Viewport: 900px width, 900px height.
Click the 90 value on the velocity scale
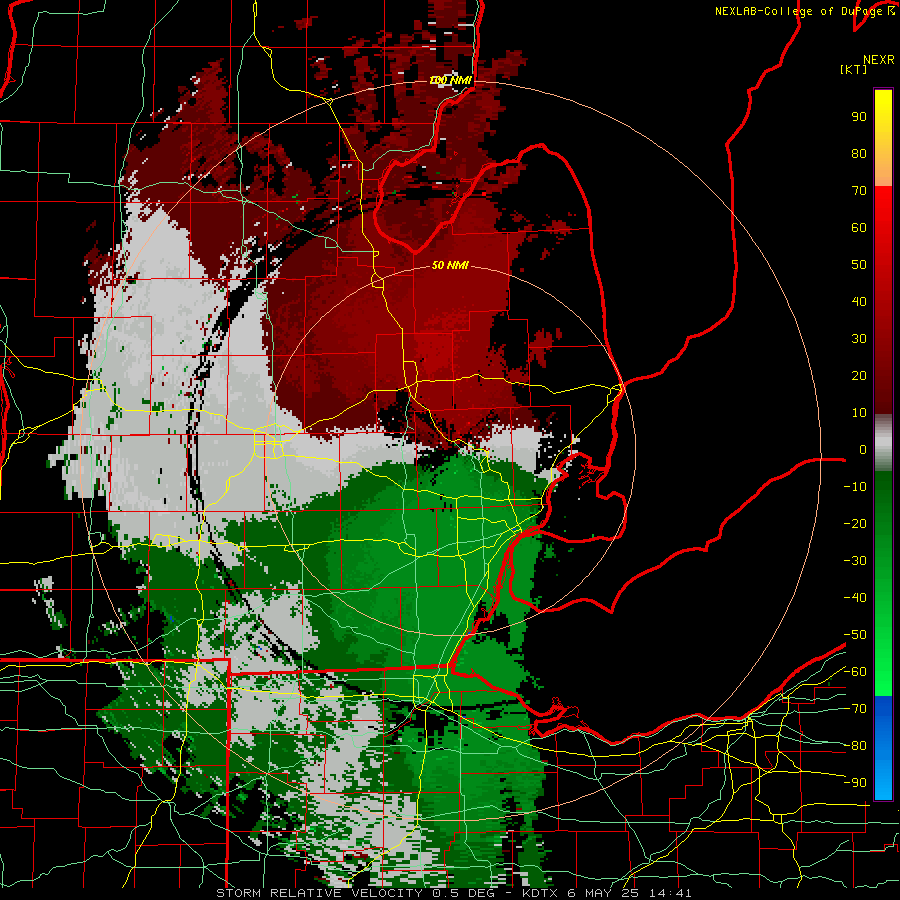pyautogui.click(x=859, y=117)
